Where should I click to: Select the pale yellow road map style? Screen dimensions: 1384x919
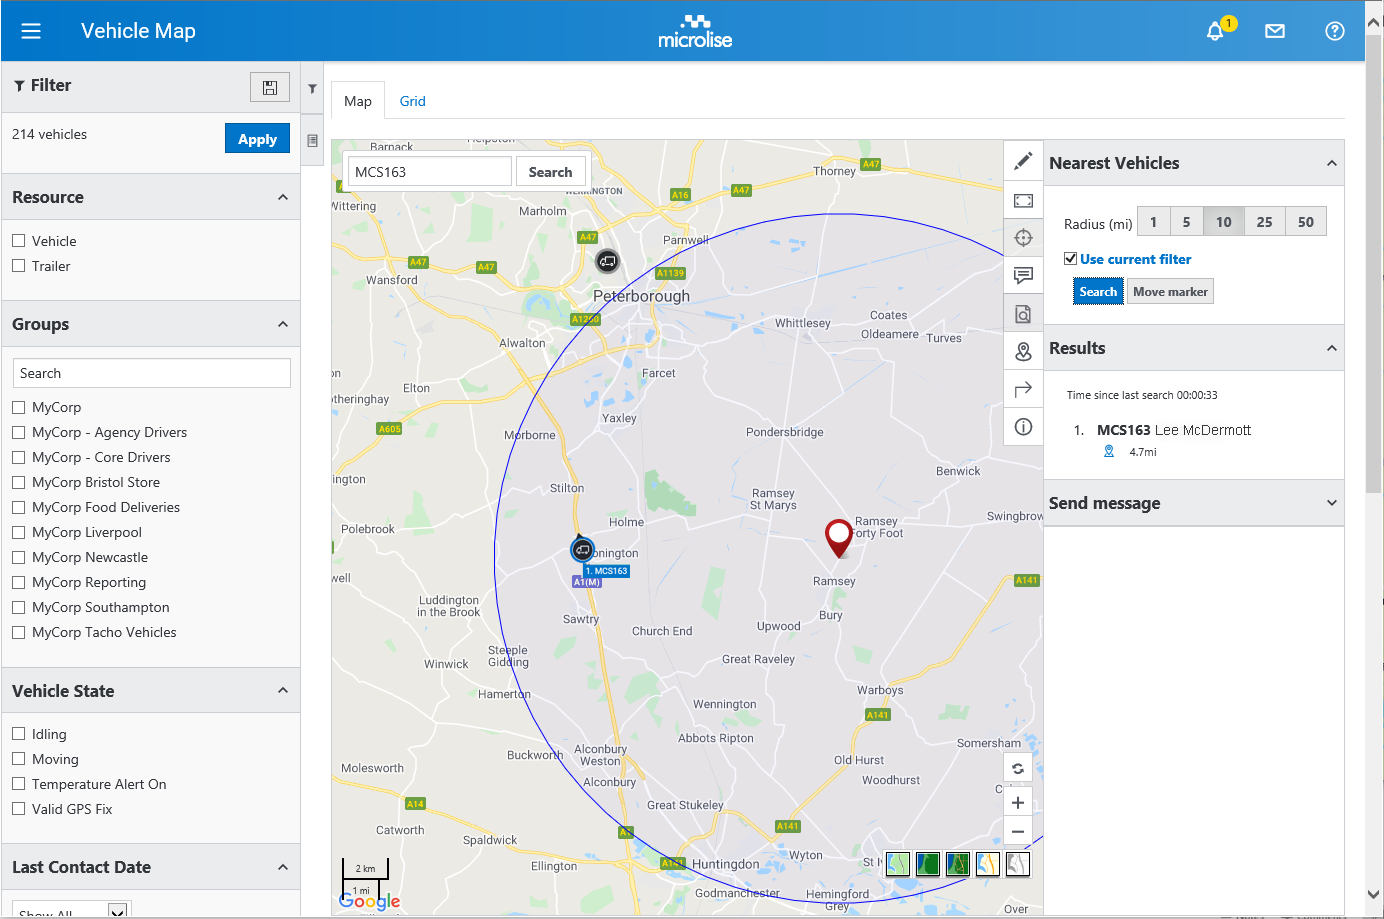pos(988,863)
